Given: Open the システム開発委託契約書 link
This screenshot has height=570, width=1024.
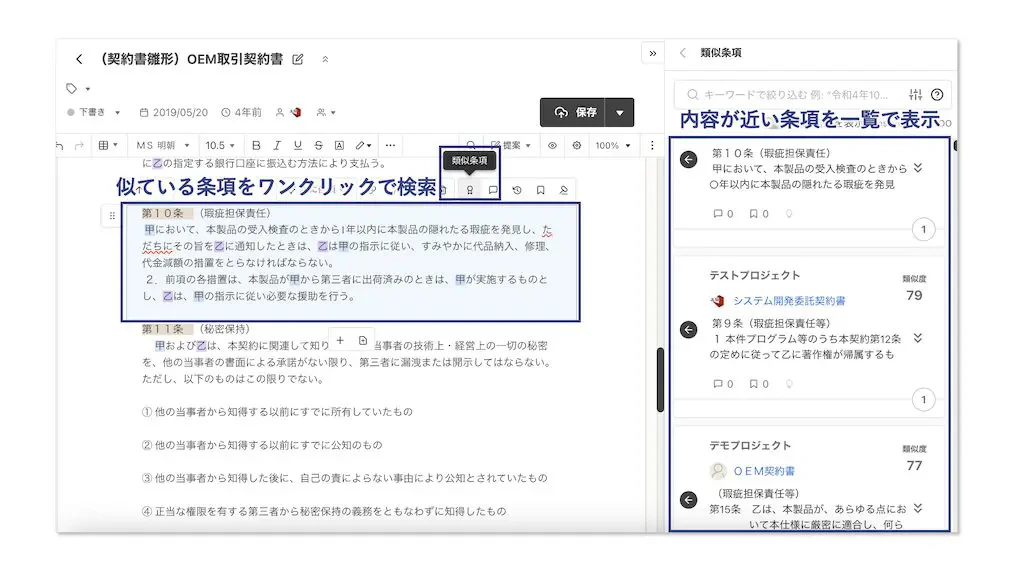Looking at the screenshot, I should coord(789,301).
